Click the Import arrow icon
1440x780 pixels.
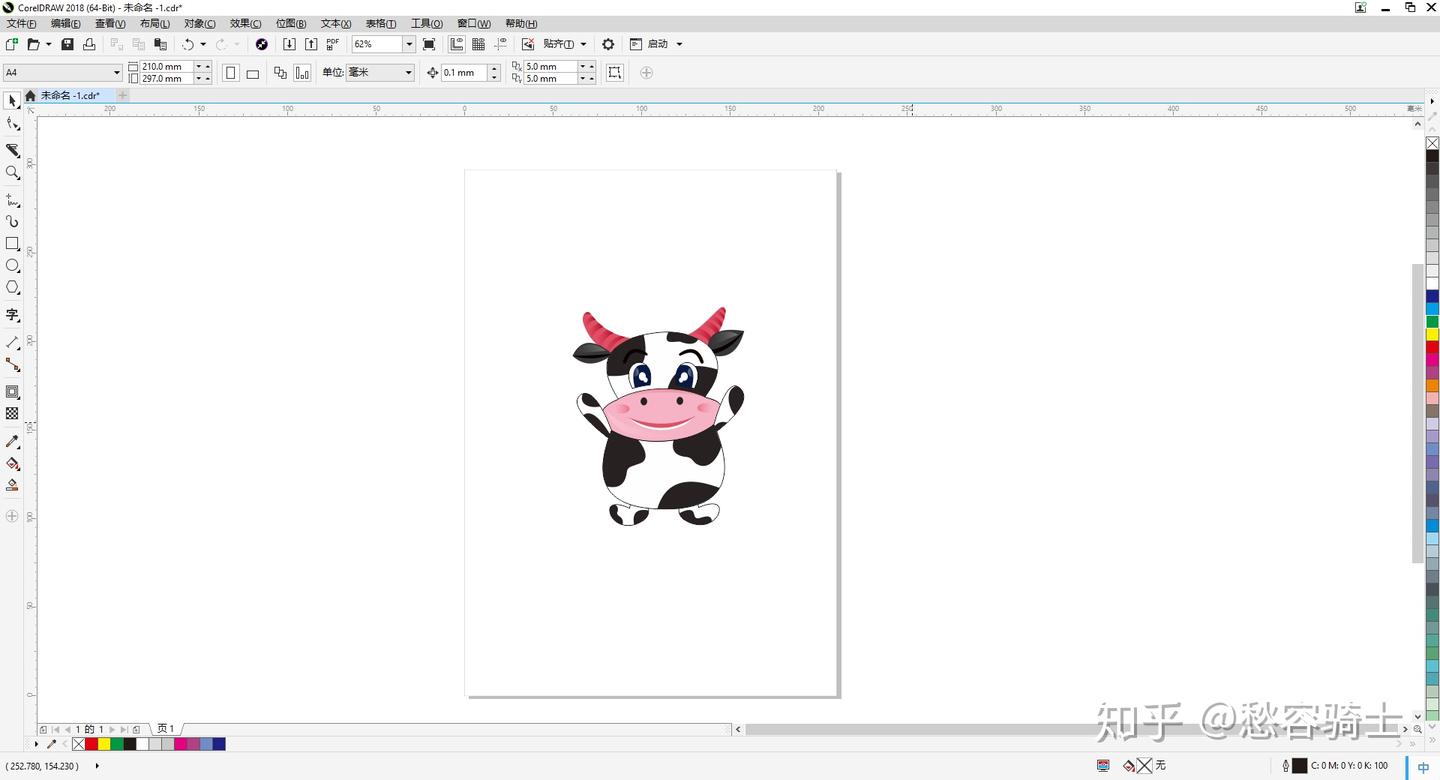click(x=289, y=44)
